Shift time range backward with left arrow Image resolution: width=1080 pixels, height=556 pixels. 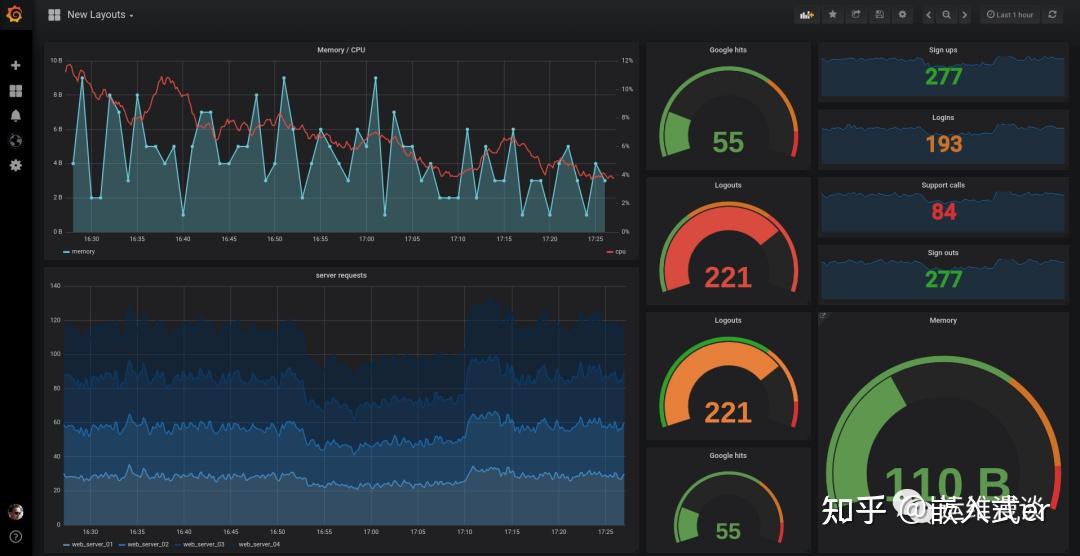click(929, 14)
